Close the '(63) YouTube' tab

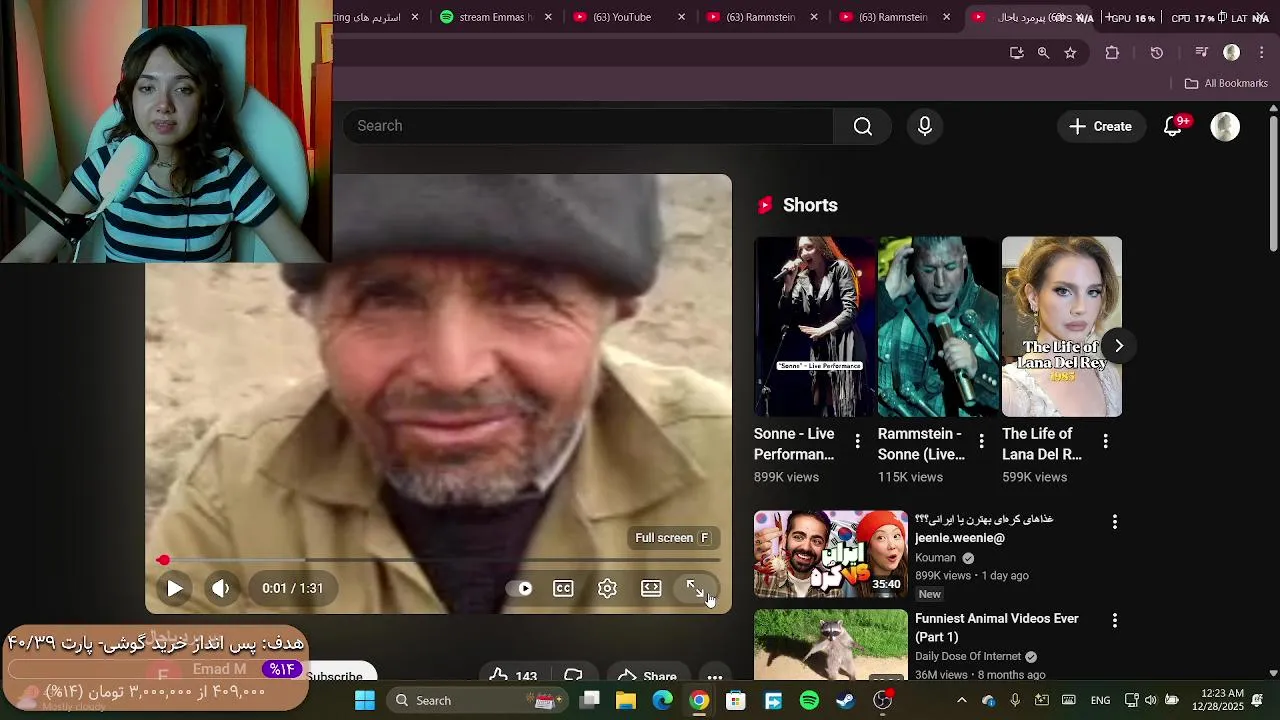click(x=682, y=17)
